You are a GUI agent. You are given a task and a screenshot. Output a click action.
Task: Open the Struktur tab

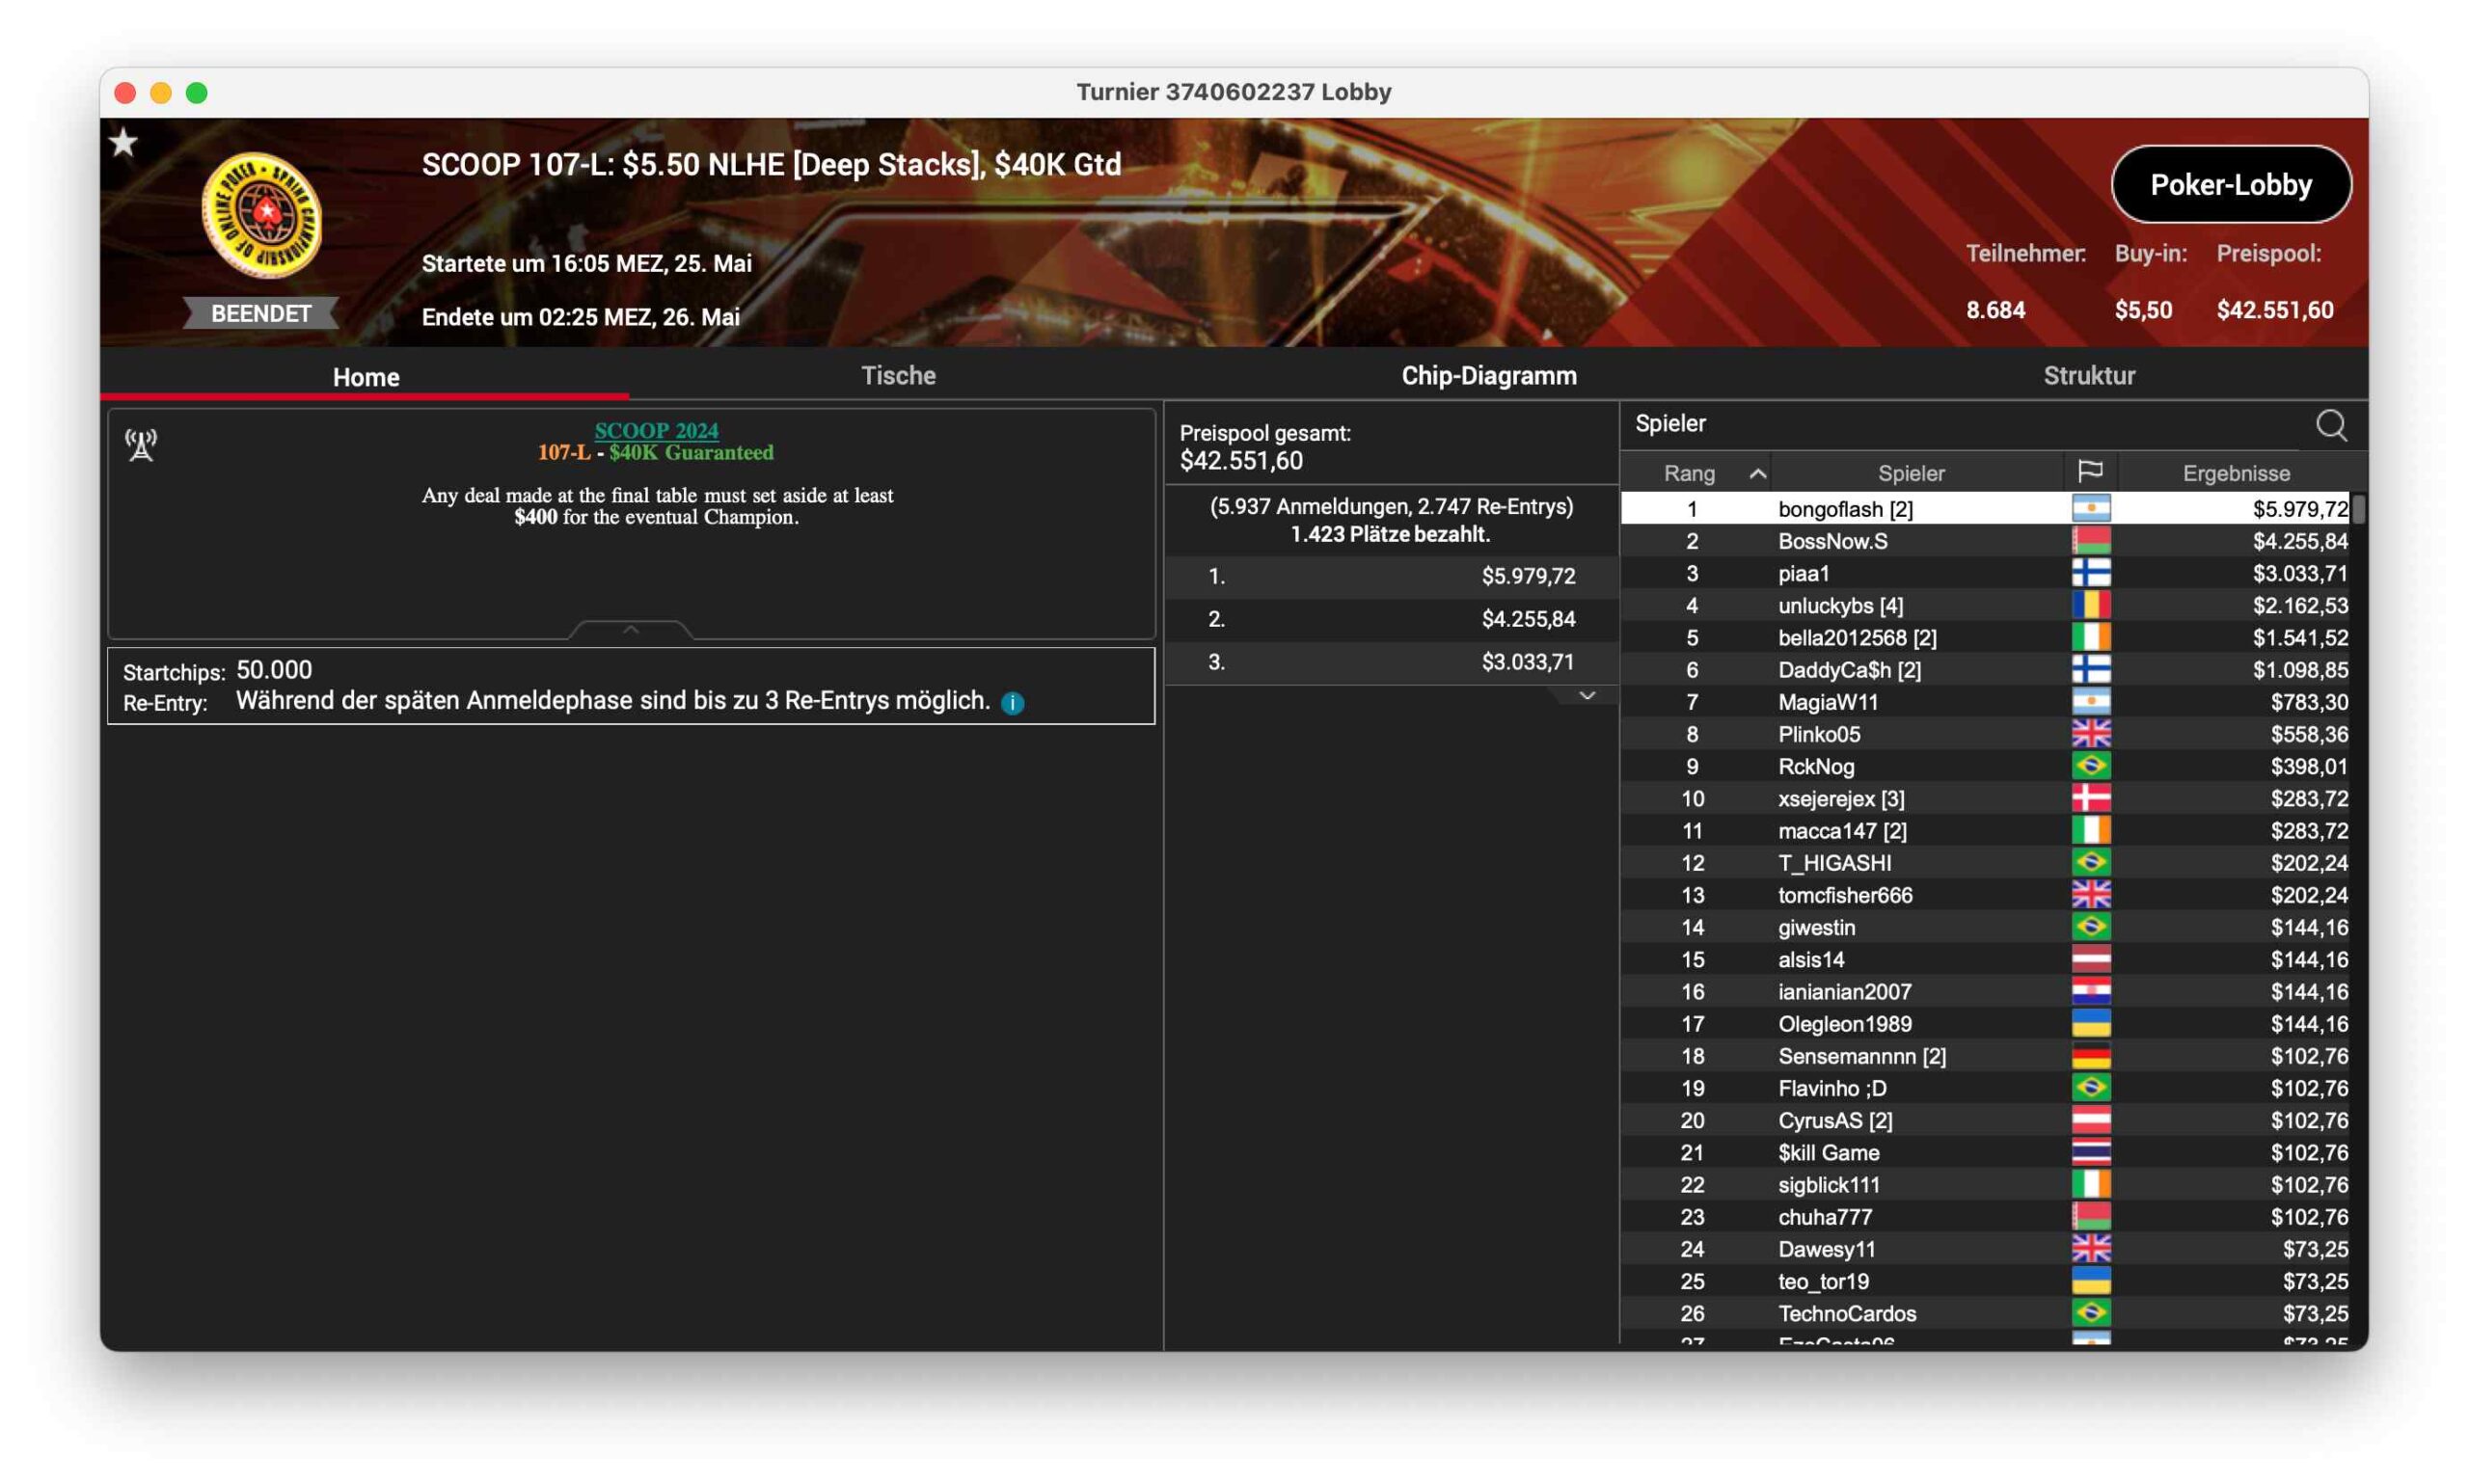pyautogui.click(x=2088, y=375)
